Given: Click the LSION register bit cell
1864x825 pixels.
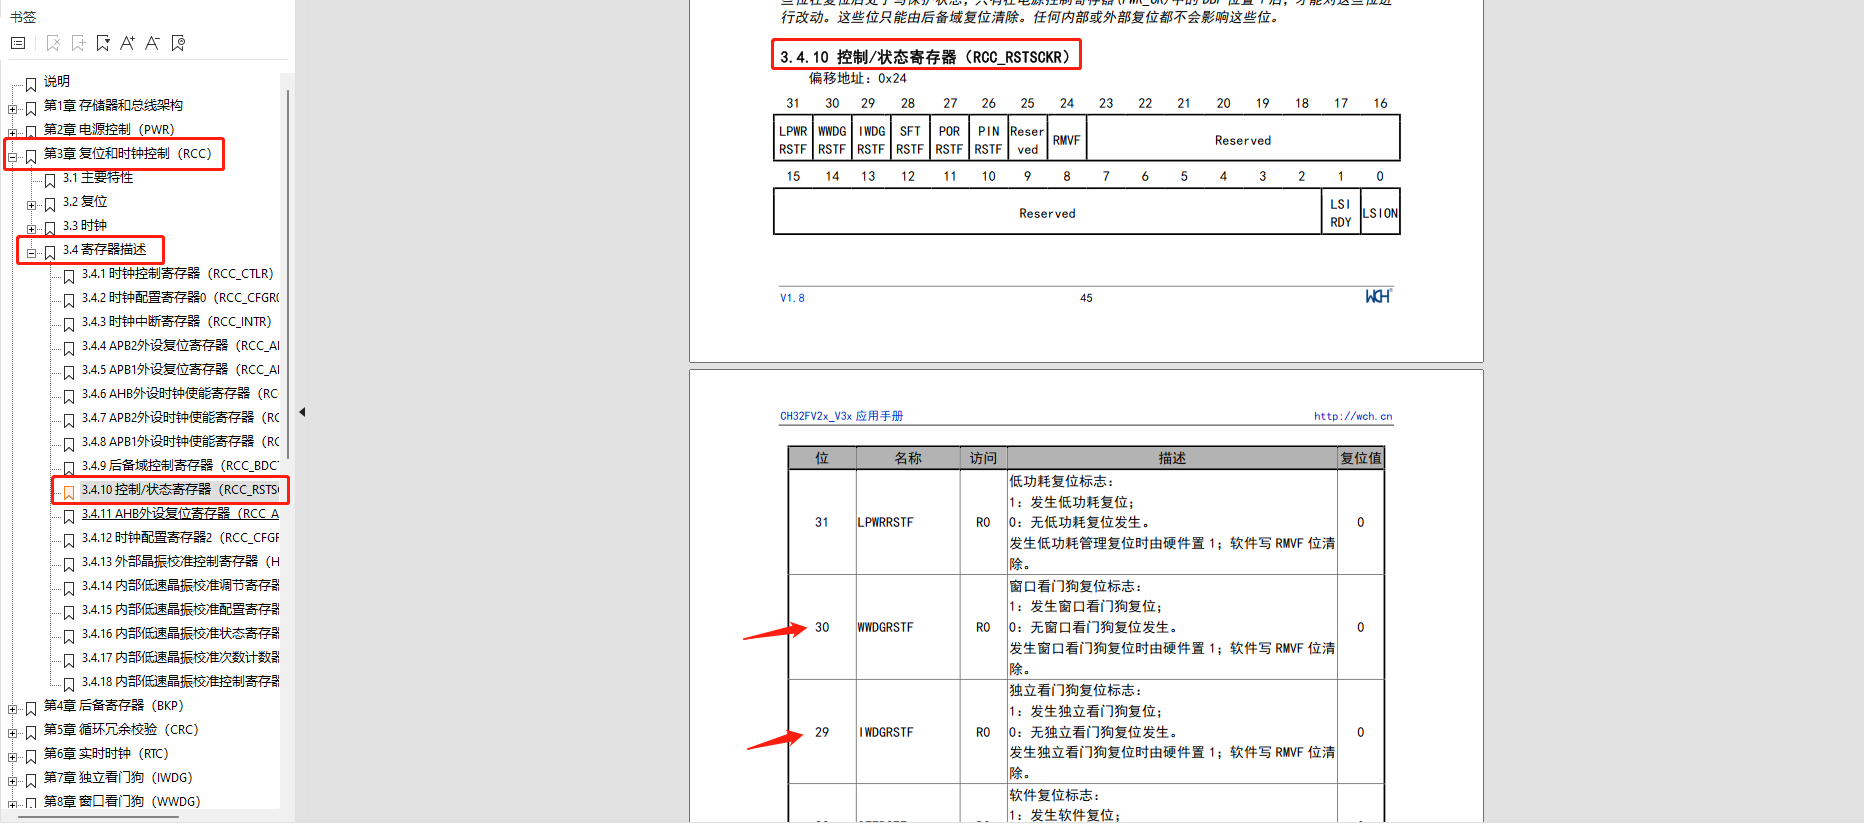Looking at the screenshot, I should (1380, 213).
